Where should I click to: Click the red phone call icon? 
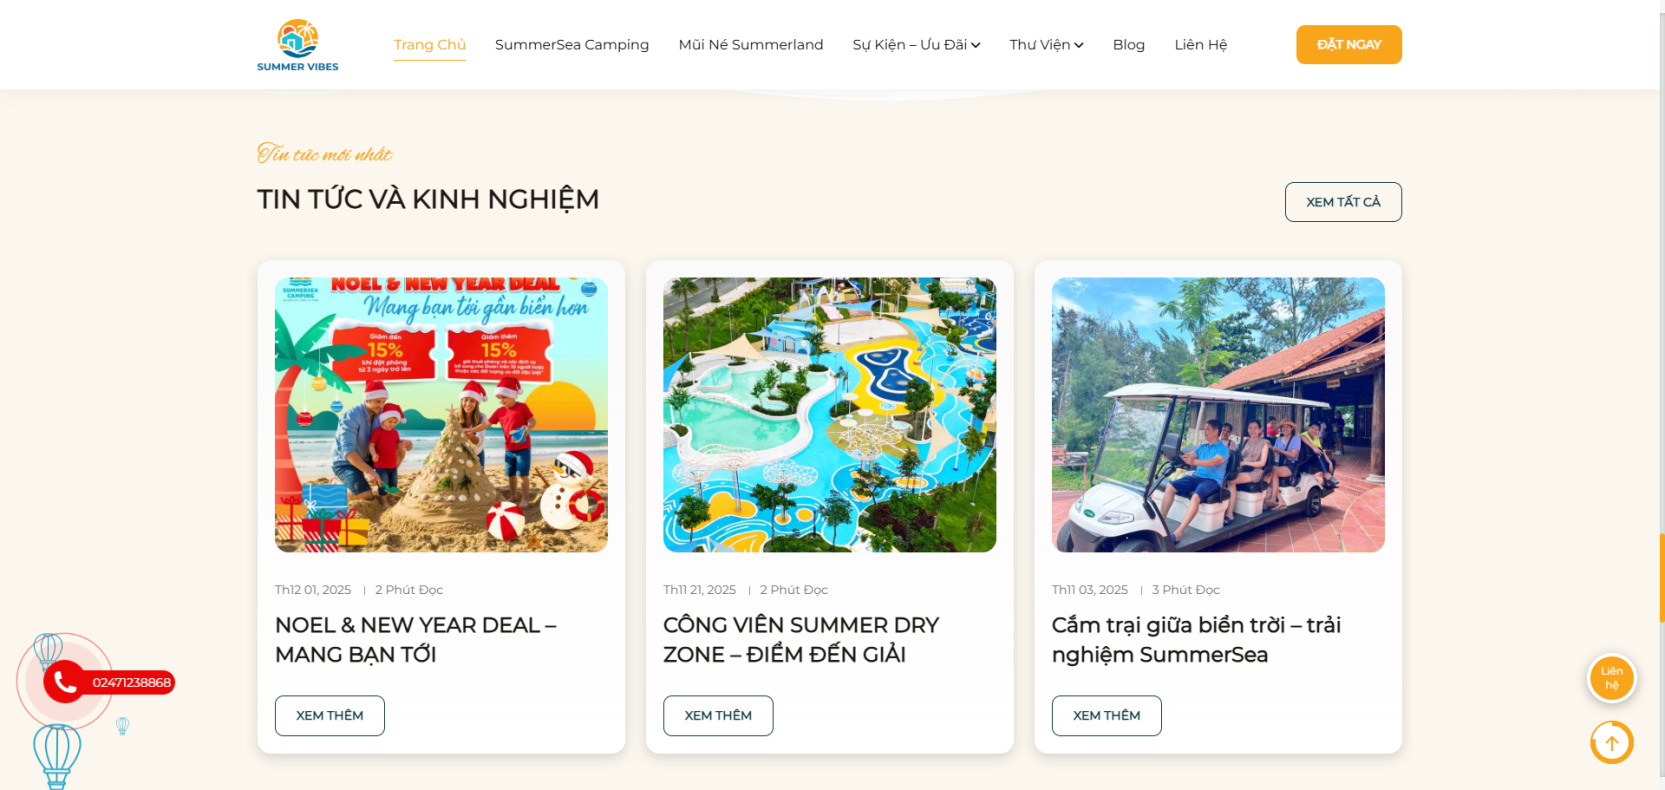click(x=65, y=682)
